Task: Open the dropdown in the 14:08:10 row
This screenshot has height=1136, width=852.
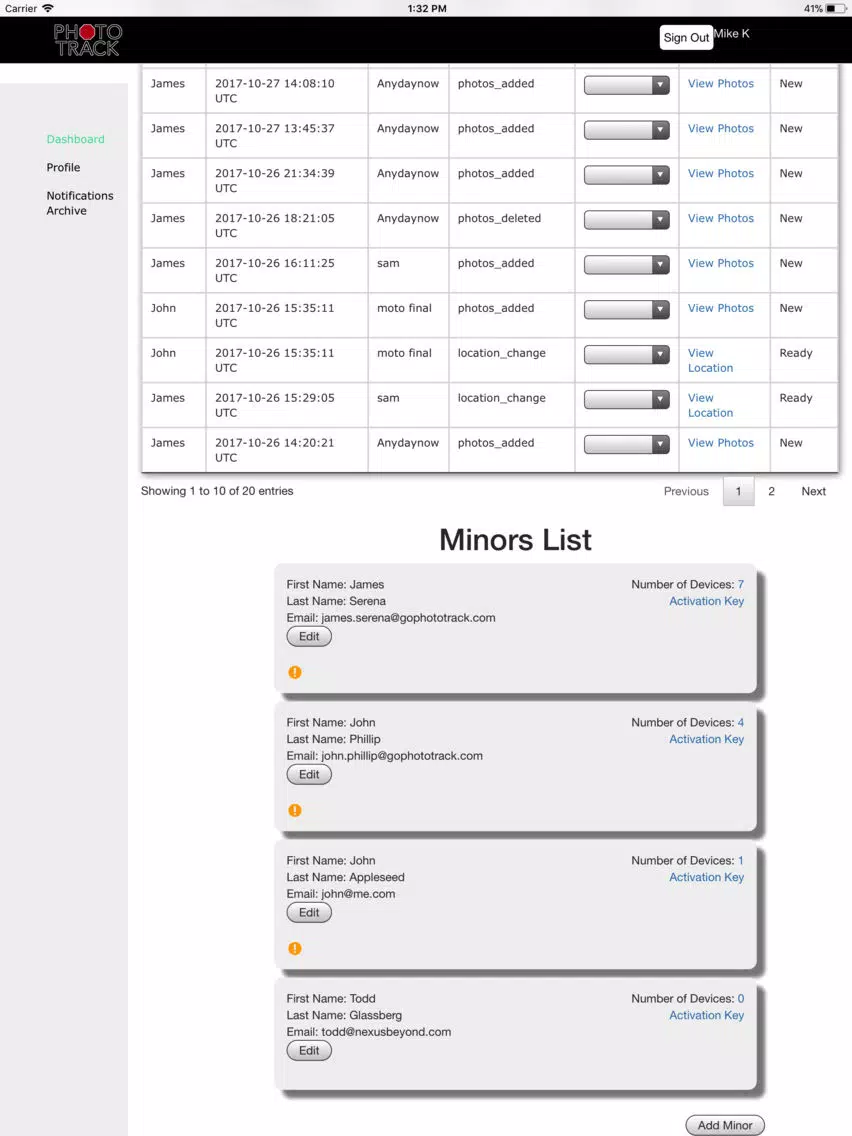Action: tap(627, 85)
